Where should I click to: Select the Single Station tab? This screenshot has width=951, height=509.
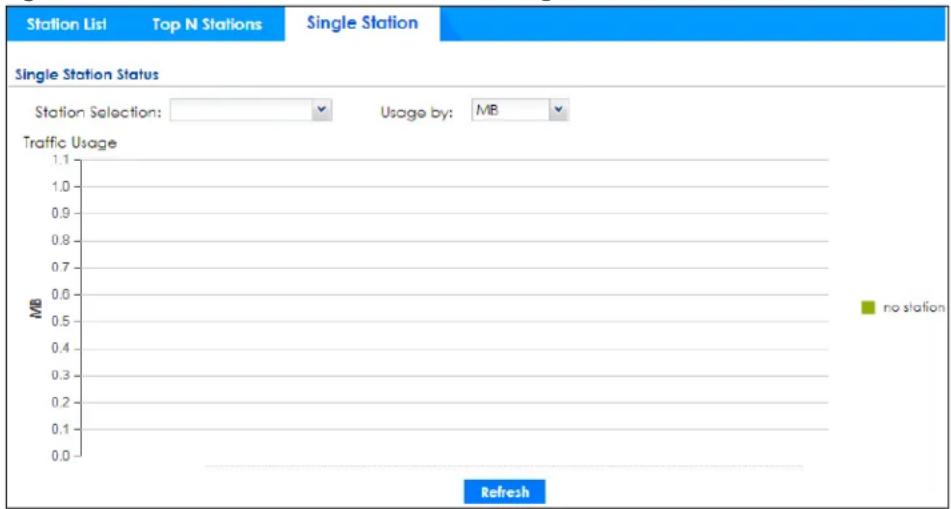point(362,23)
